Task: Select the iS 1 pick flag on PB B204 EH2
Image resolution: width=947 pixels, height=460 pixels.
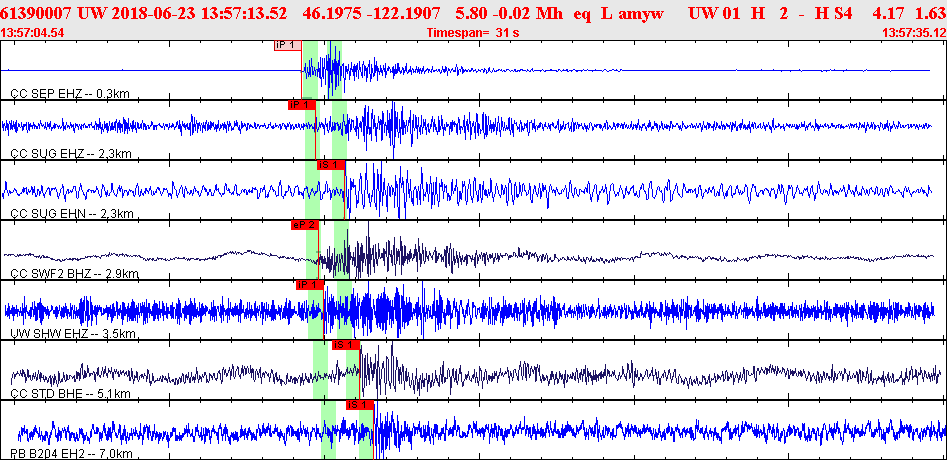Action: point(360,404)
